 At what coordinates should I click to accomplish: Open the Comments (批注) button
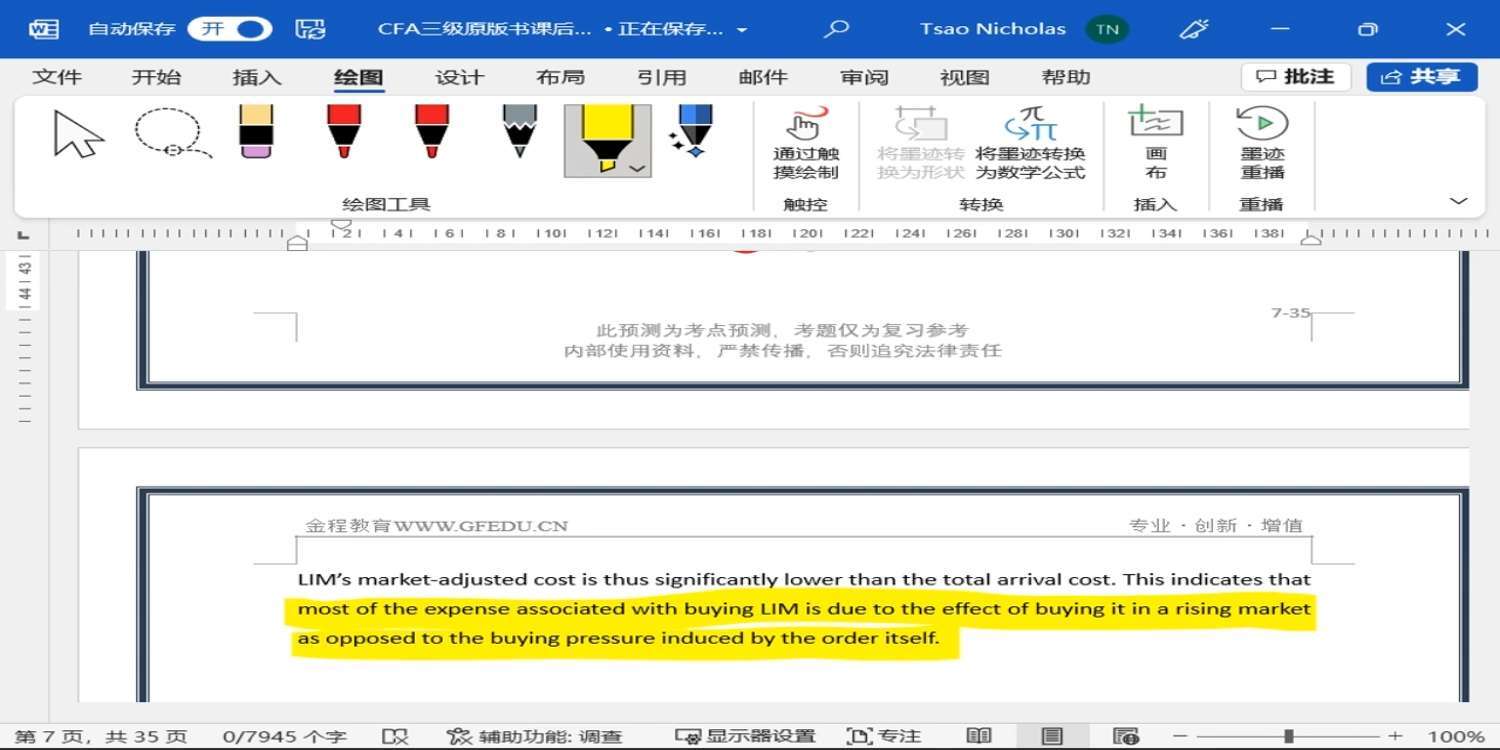coord(1296,77)
